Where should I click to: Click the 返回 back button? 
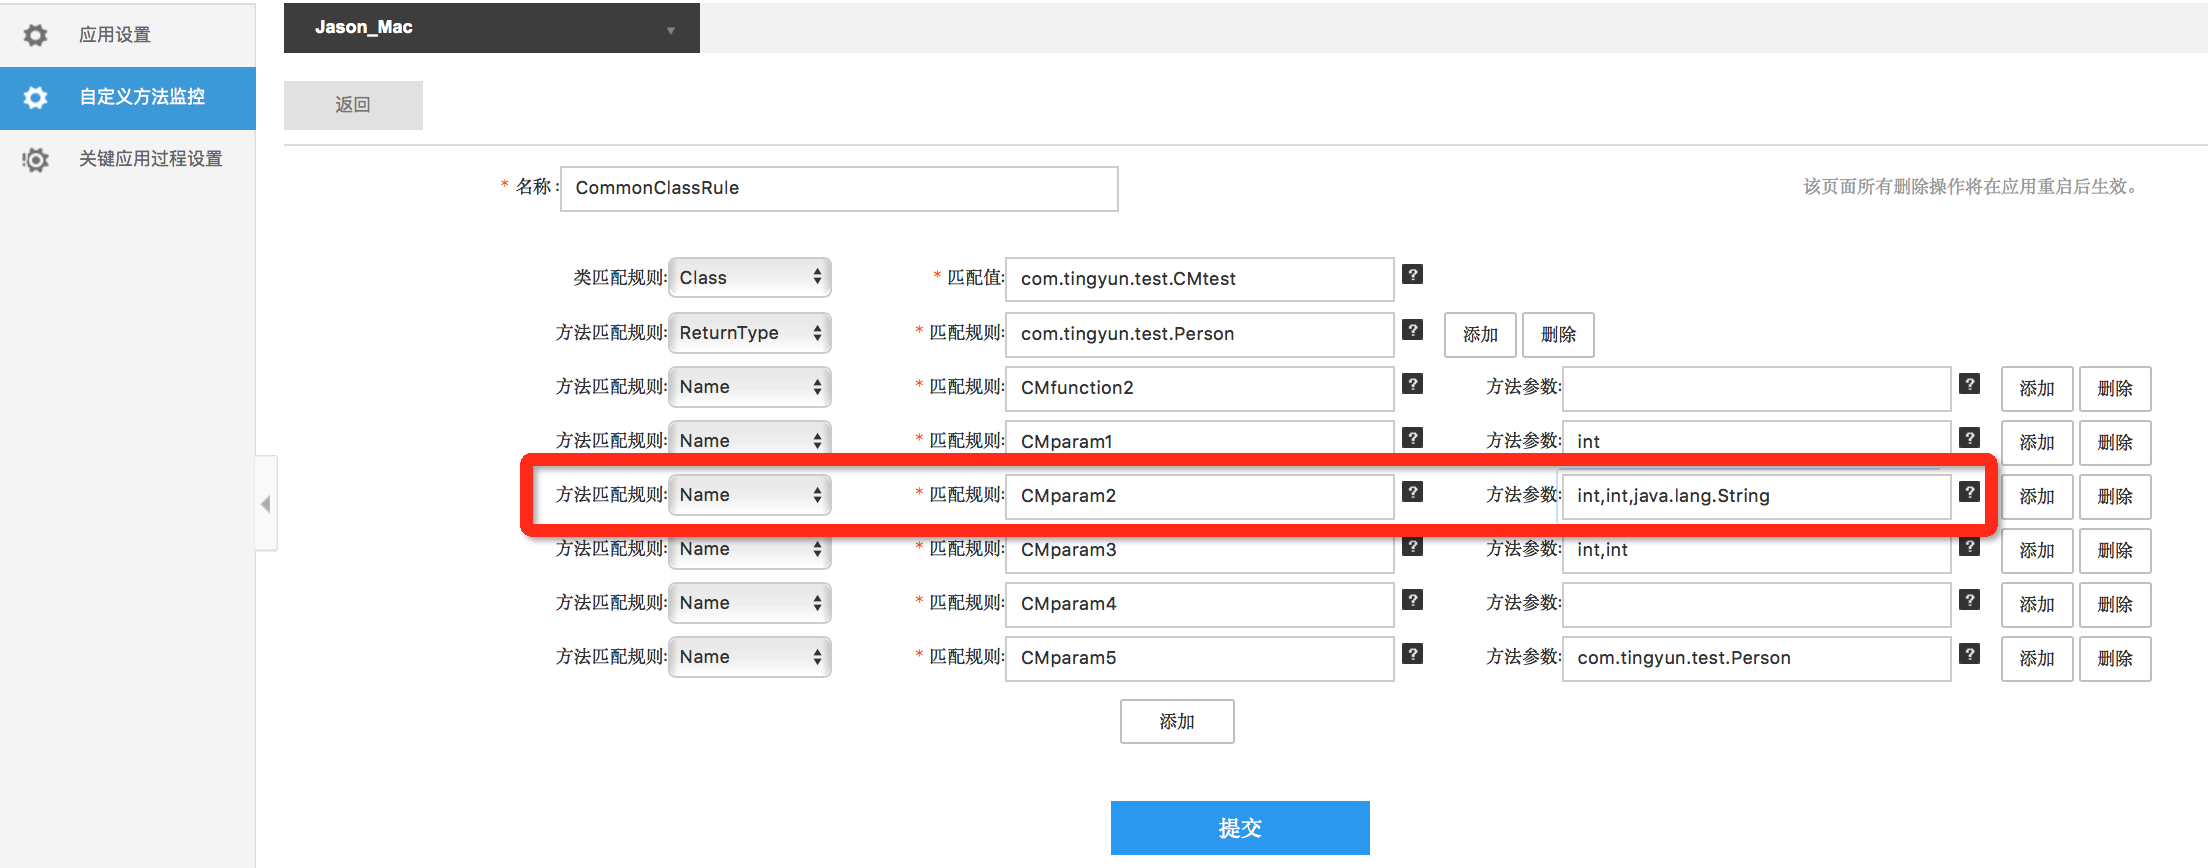pos(353,105)
